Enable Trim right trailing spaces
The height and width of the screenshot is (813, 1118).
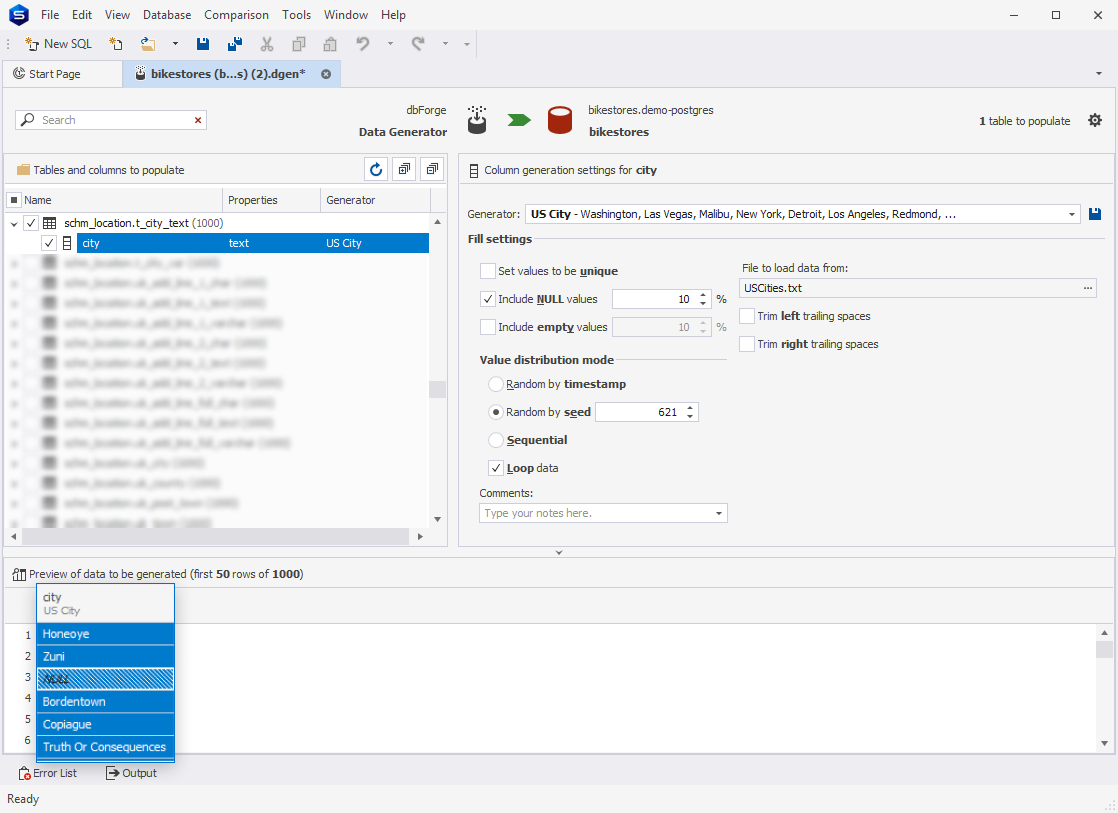tap(747, 344)
